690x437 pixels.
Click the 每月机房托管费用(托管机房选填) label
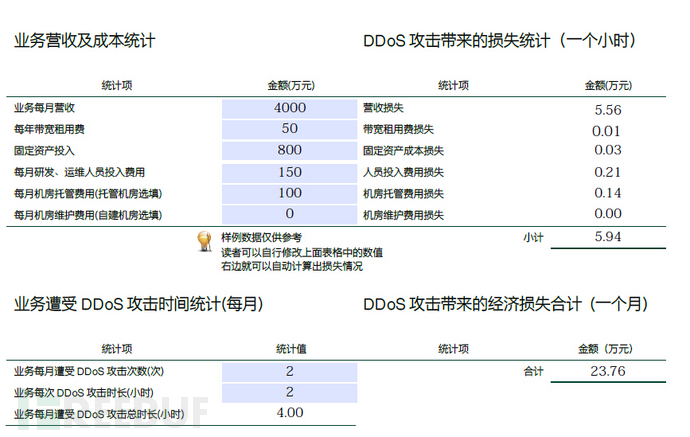click(x=88, y=194)
